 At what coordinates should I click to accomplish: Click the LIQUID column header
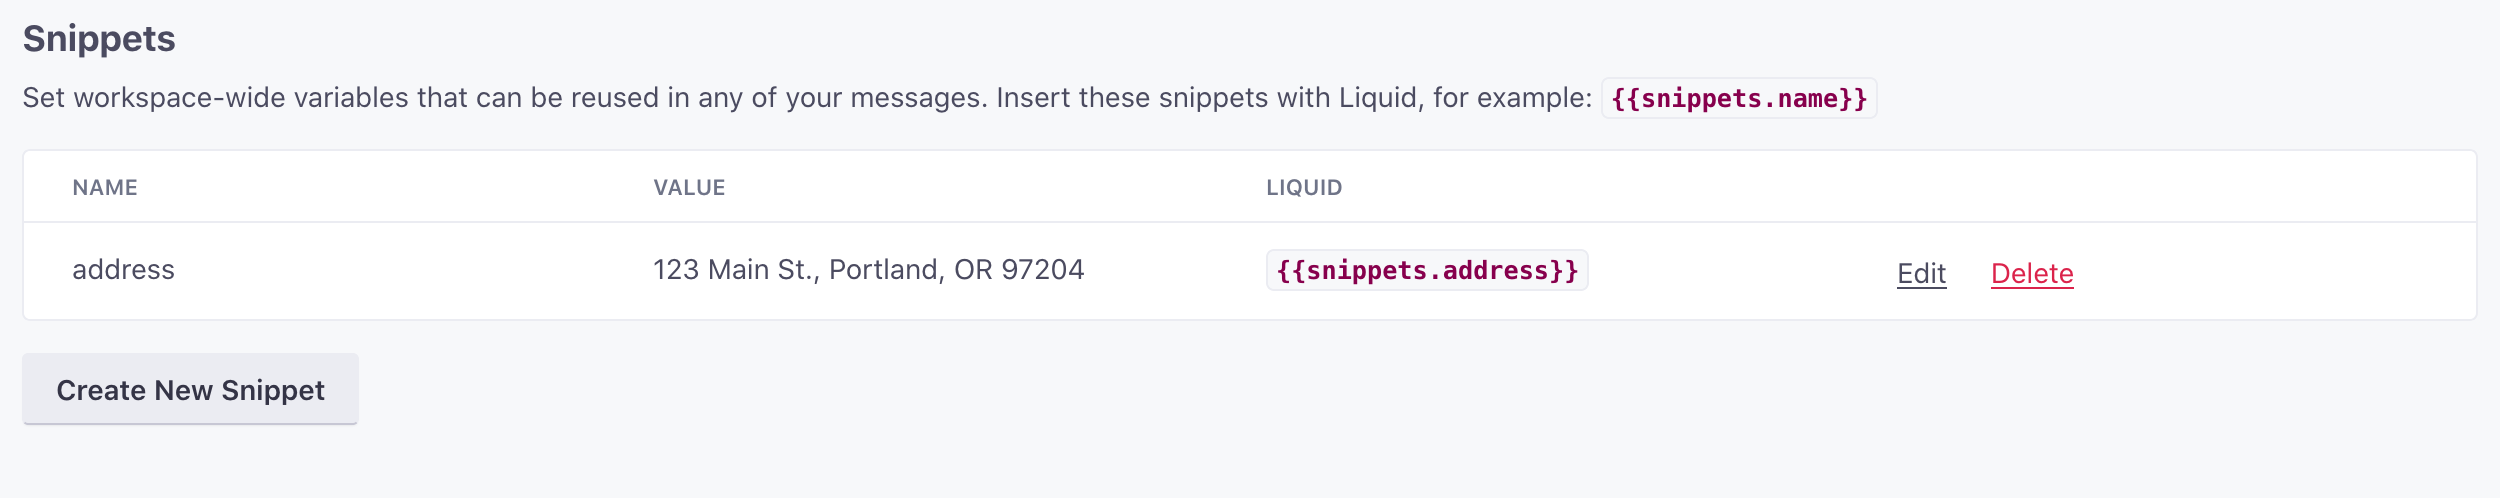1303,188
